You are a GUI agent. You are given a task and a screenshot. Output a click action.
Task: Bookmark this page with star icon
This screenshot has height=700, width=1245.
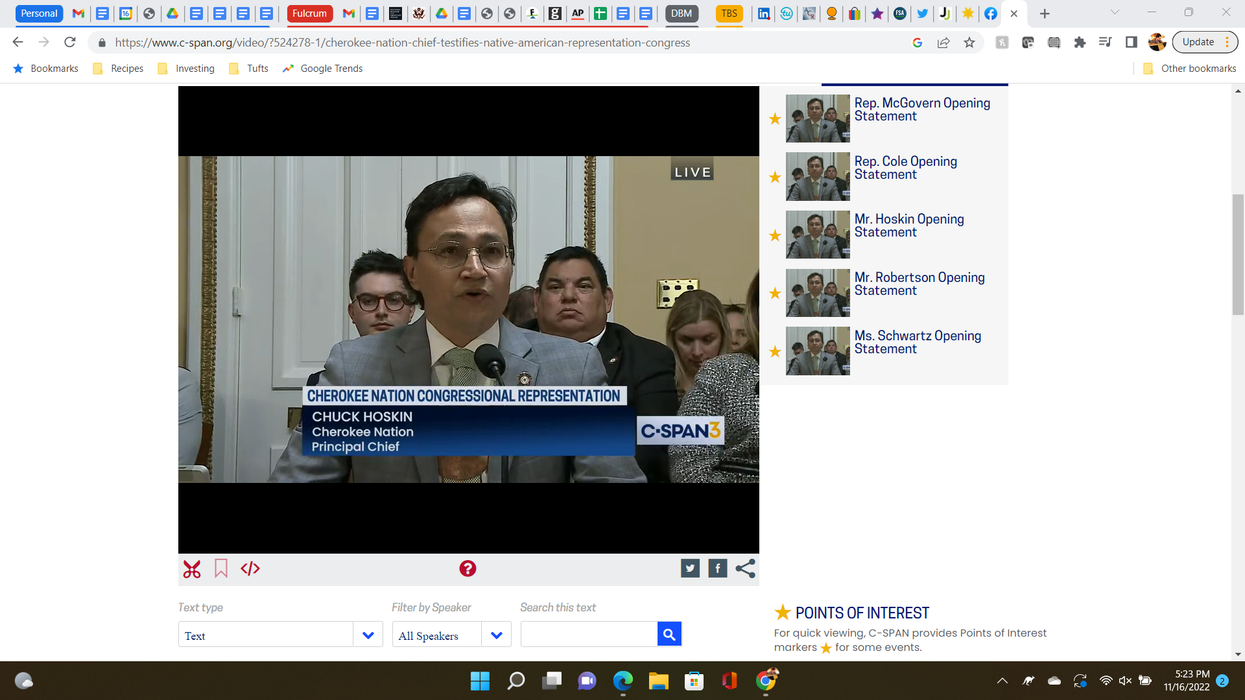pyautogui.click(x=969, y=42)
